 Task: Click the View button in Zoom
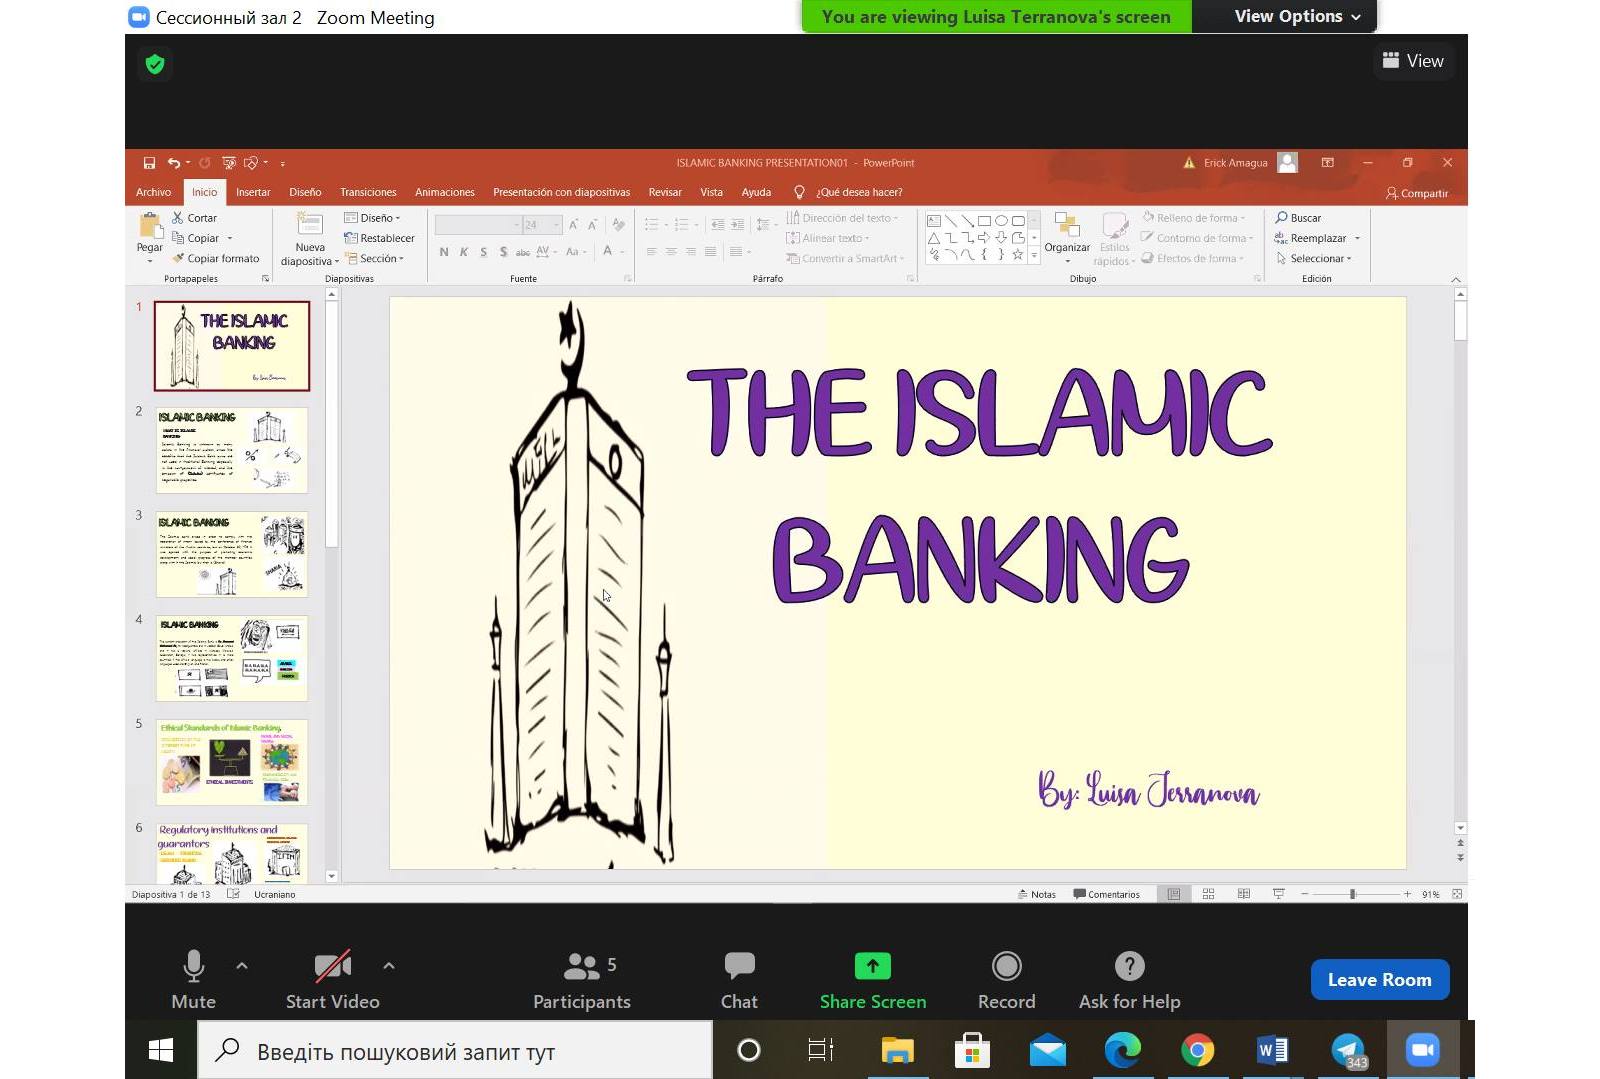(x=1413, y=61)
